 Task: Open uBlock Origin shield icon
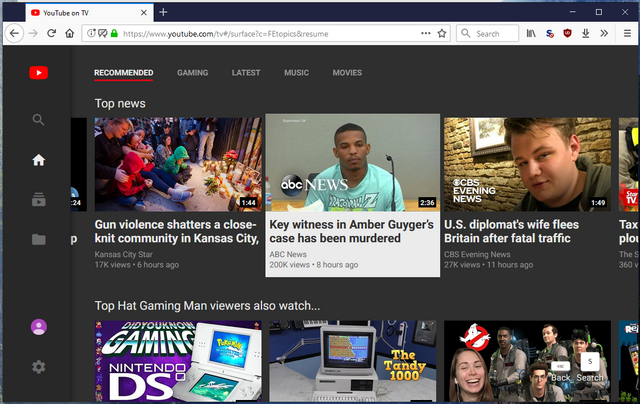tap(567, 33)
